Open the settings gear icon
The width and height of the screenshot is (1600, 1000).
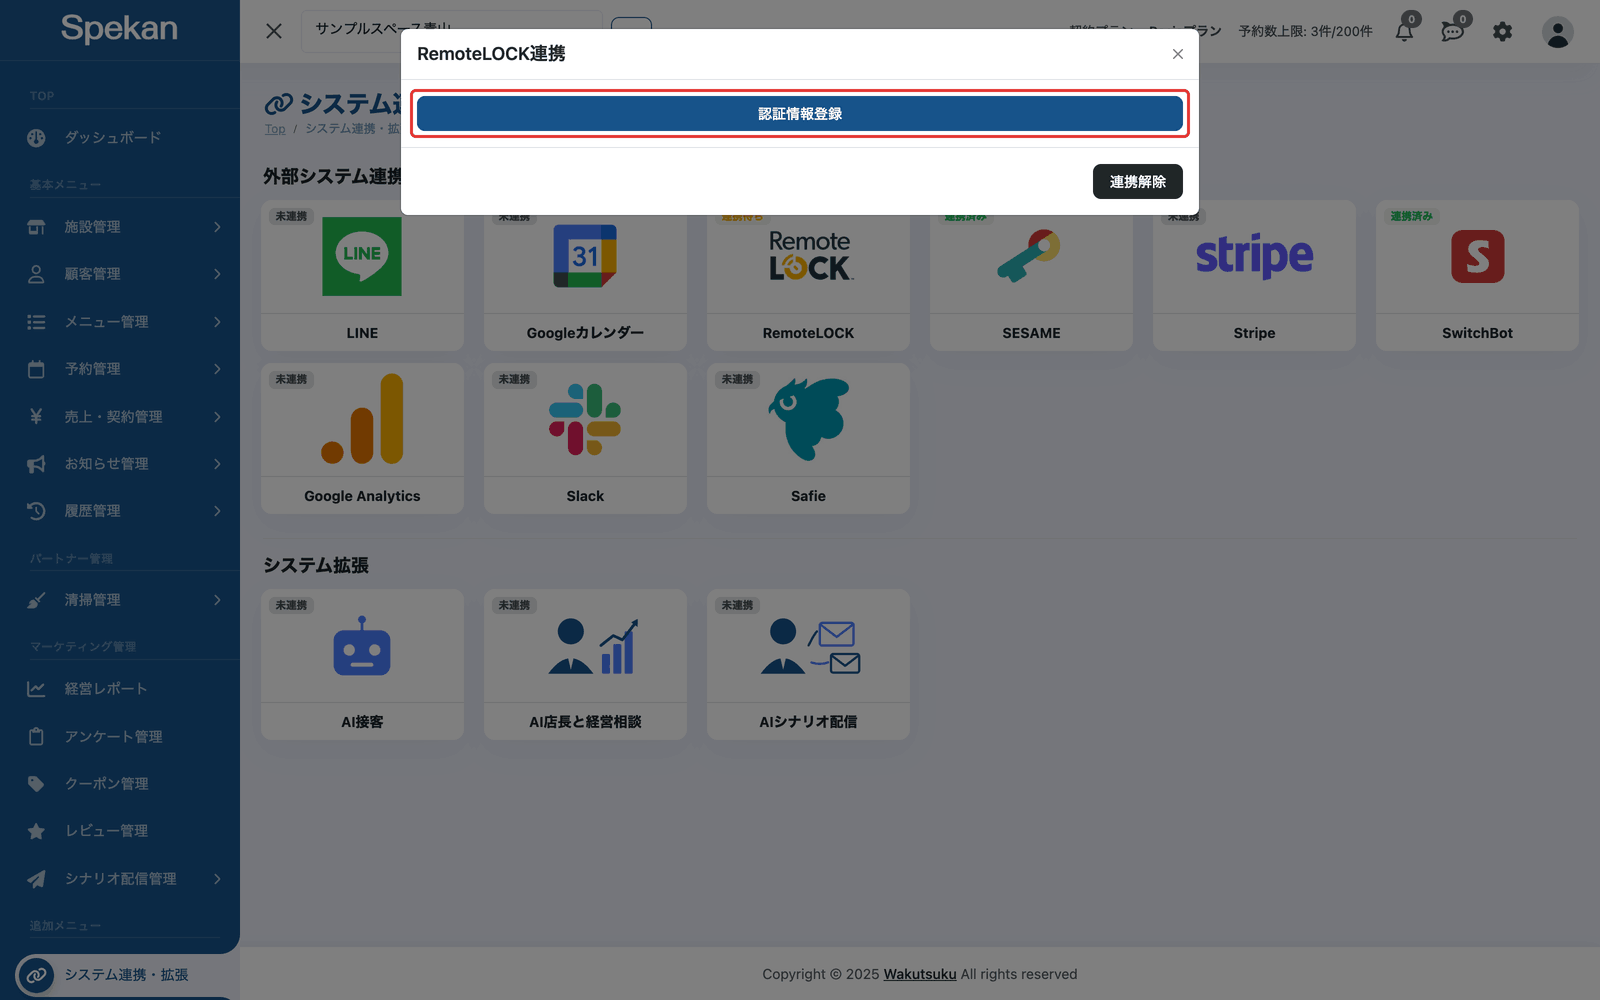click(x=1502, y=32)
